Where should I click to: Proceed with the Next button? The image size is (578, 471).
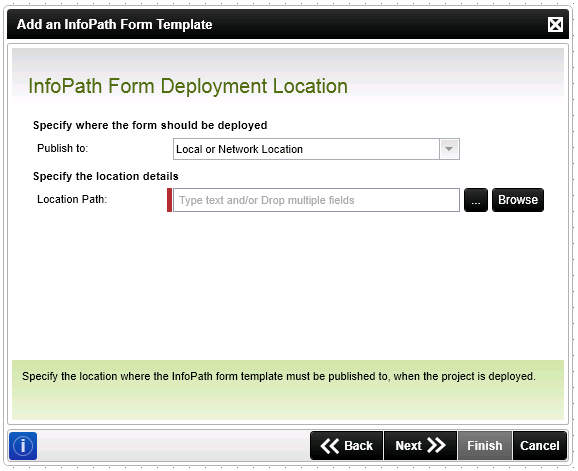tap(420, 446)
